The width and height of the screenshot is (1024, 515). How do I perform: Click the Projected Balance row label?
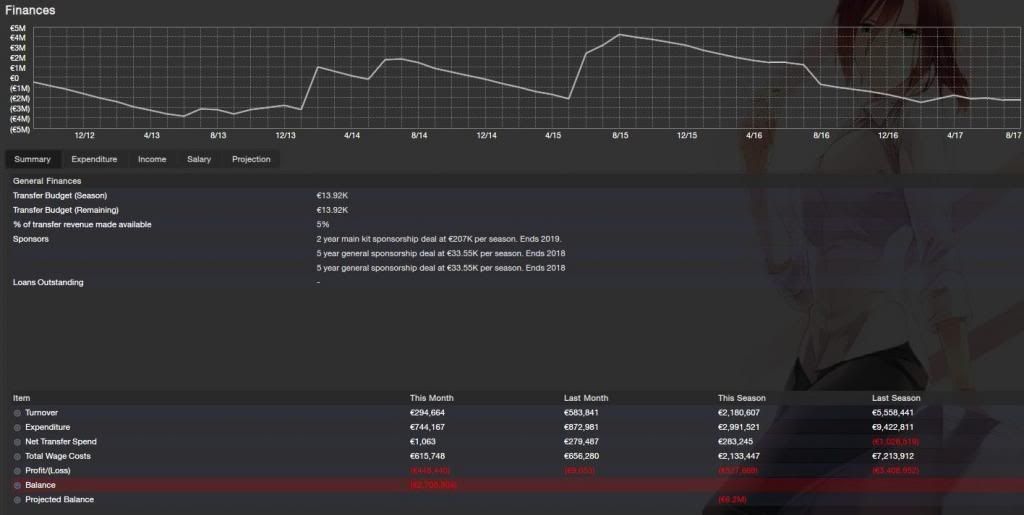click(x=59, y=499)
